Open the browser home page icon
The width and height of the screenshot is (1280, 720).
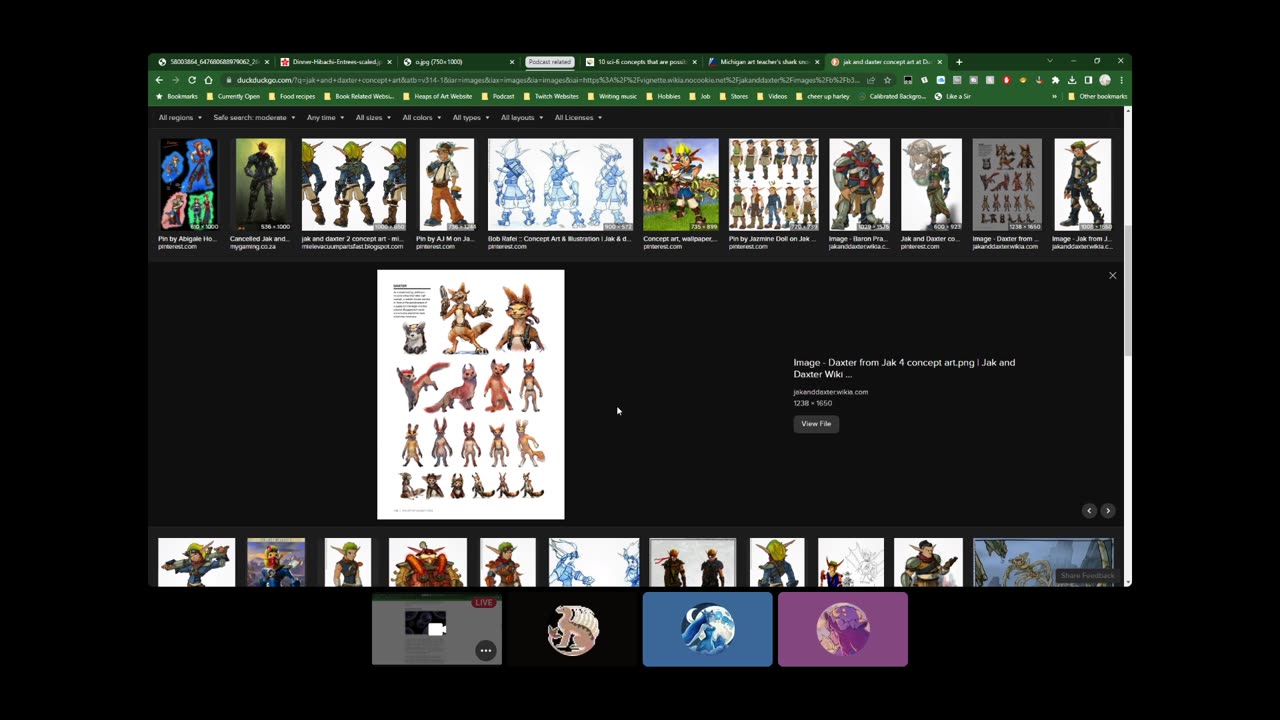(x=208, y=80)
